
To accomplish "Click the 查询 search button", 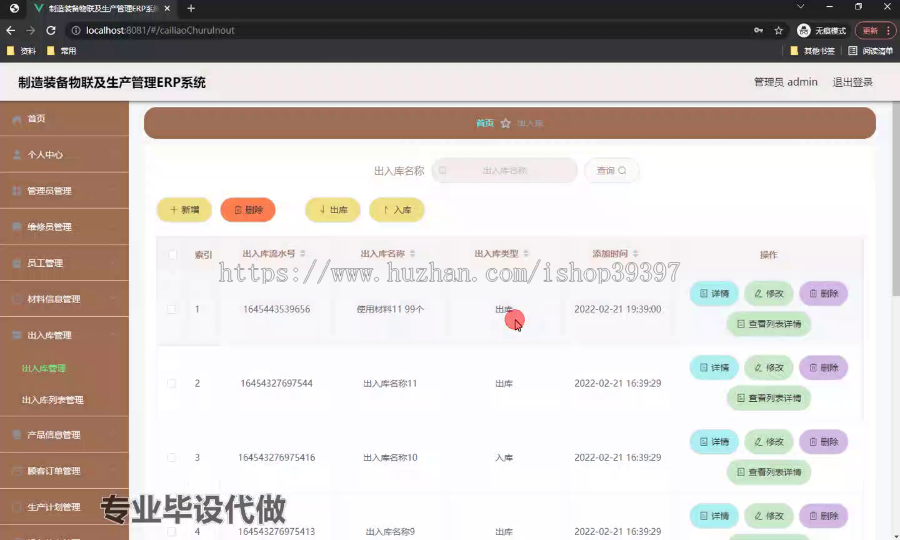I will click(x=611, y=170).
